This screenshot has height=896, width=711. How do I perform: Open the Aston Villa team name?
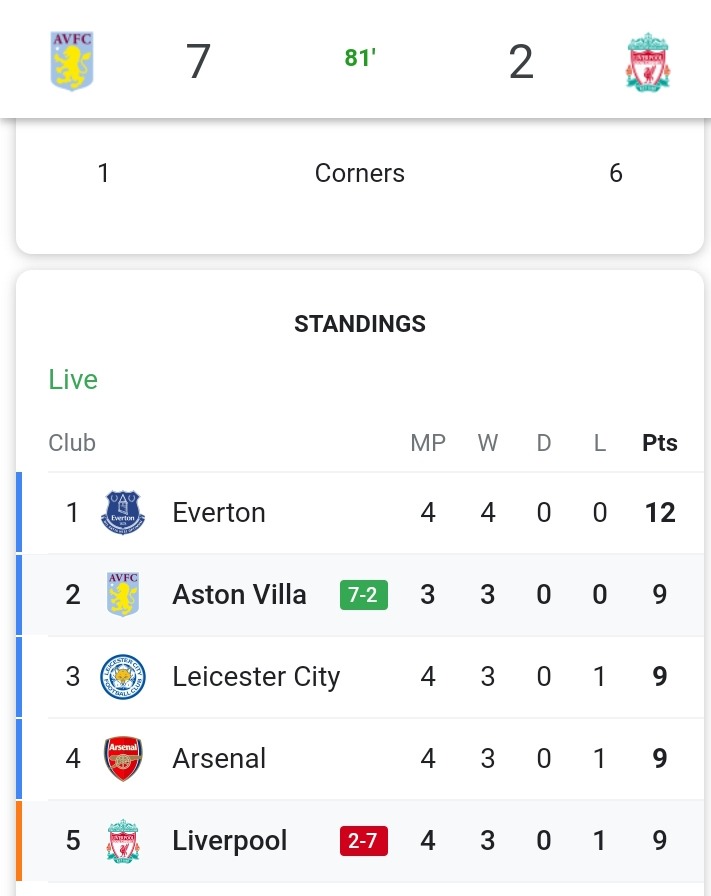pos(239,594)
